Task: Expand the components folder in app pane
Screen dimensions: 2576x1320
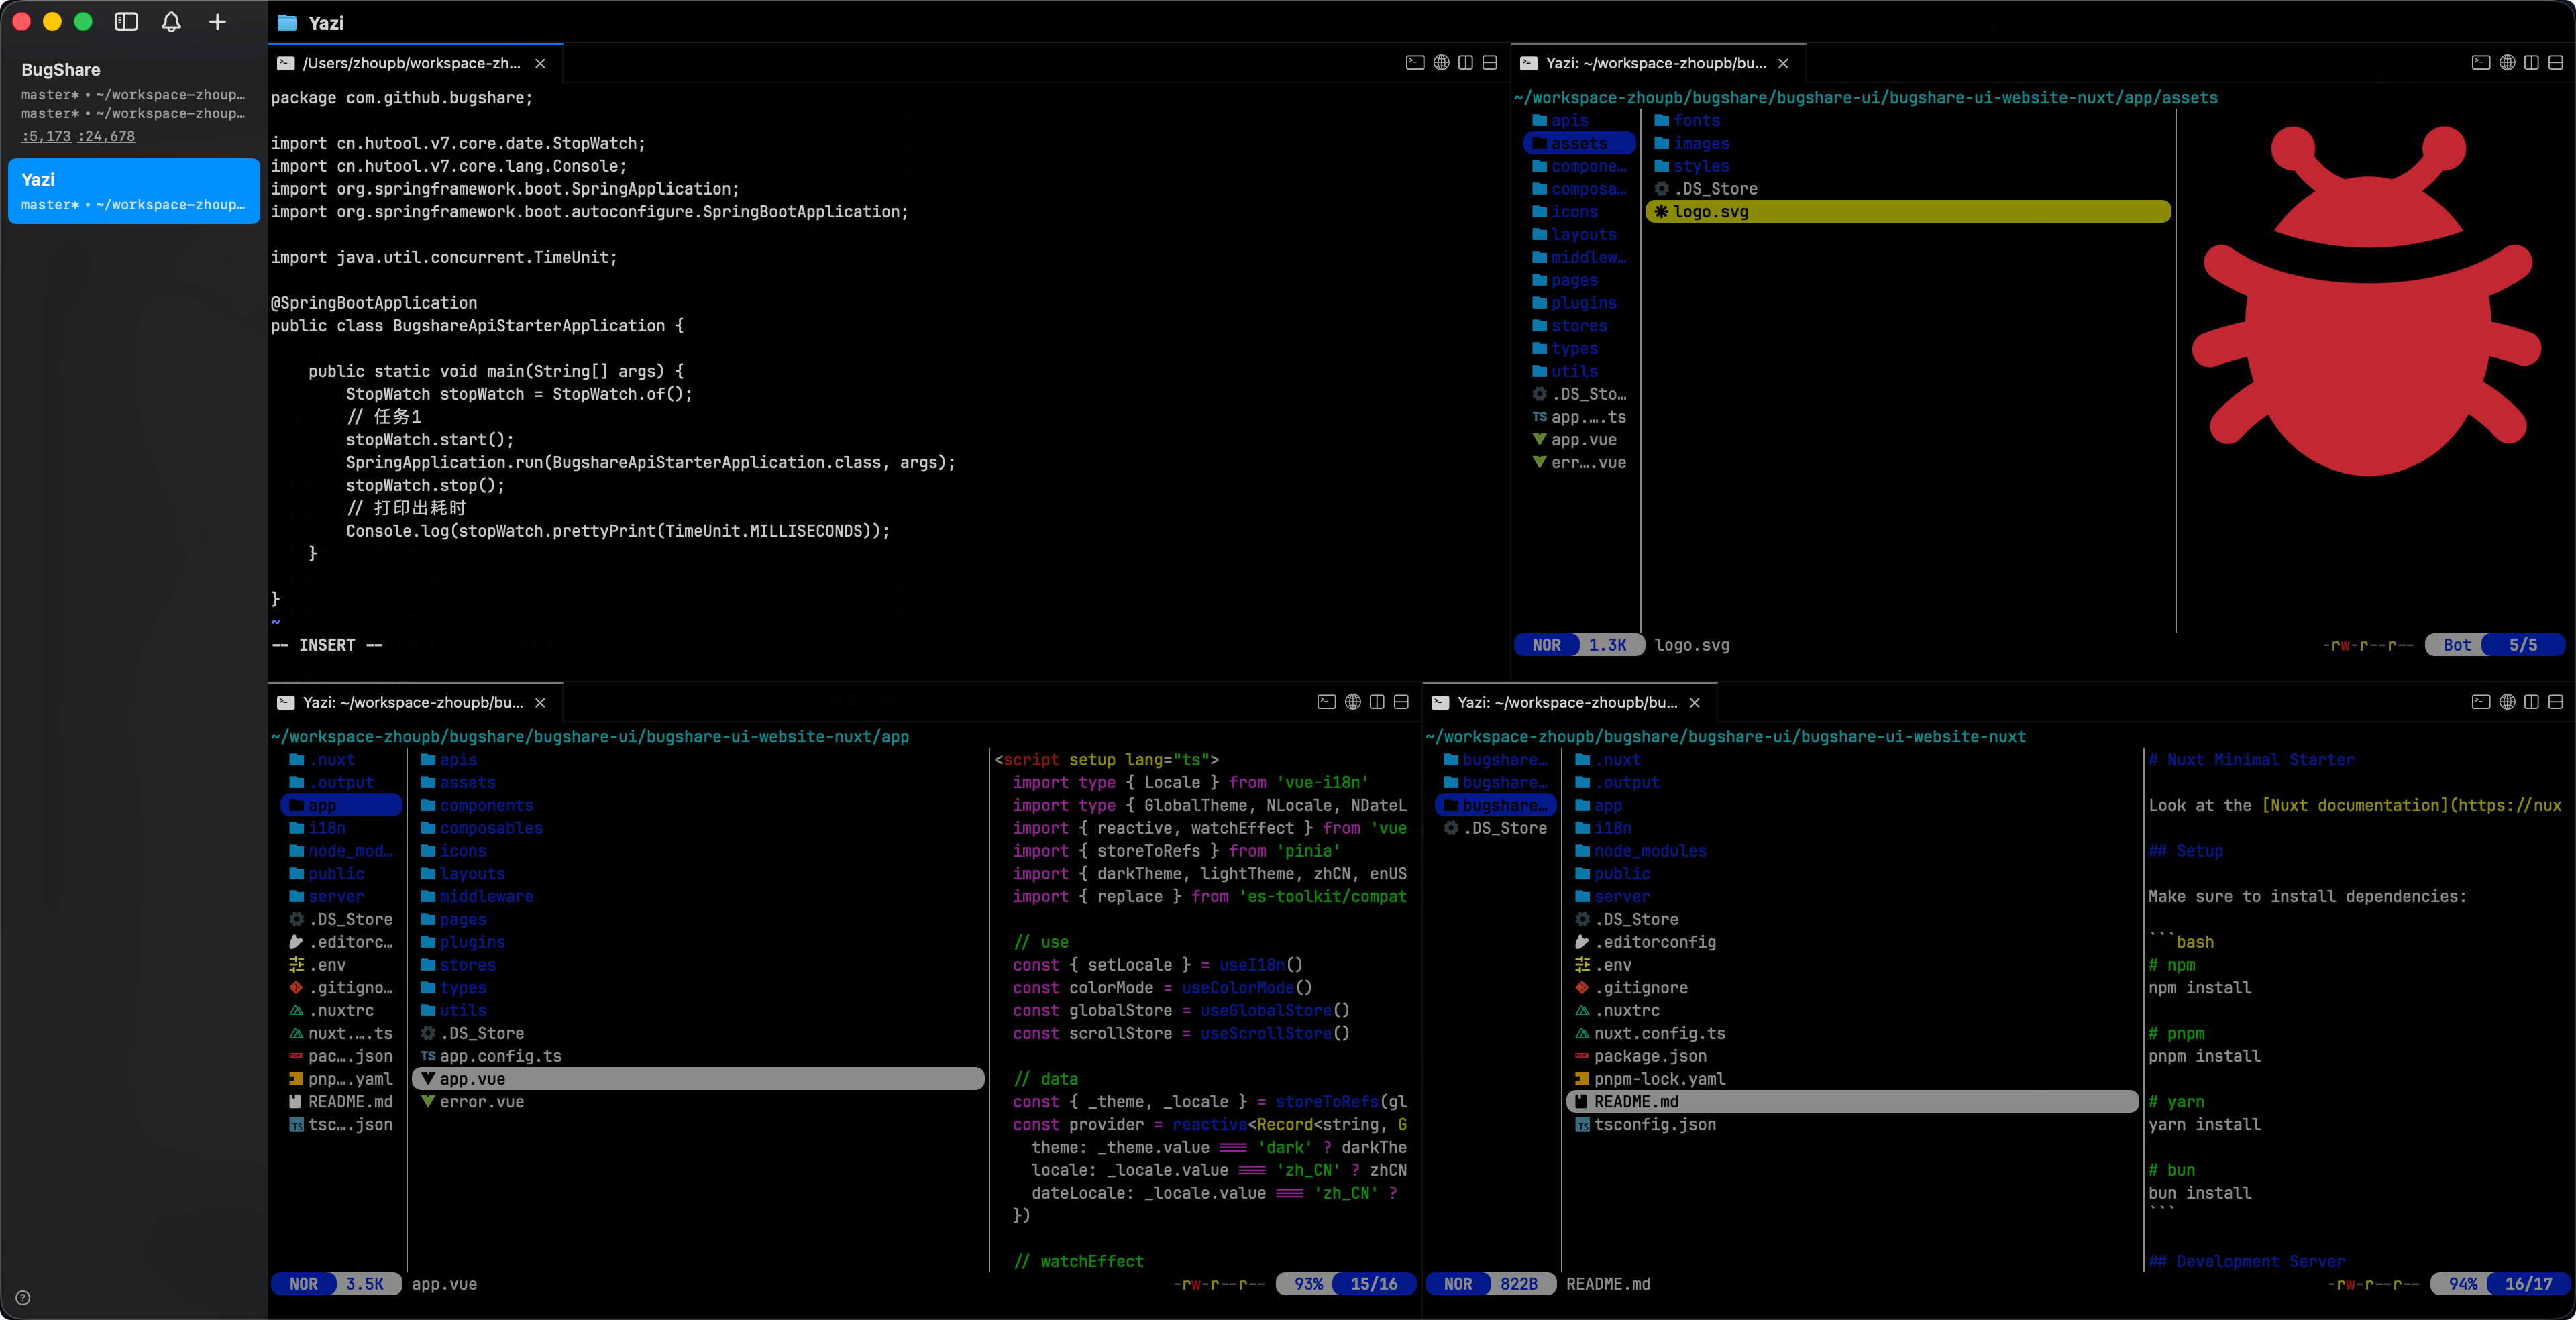Action: coord(486,805)
